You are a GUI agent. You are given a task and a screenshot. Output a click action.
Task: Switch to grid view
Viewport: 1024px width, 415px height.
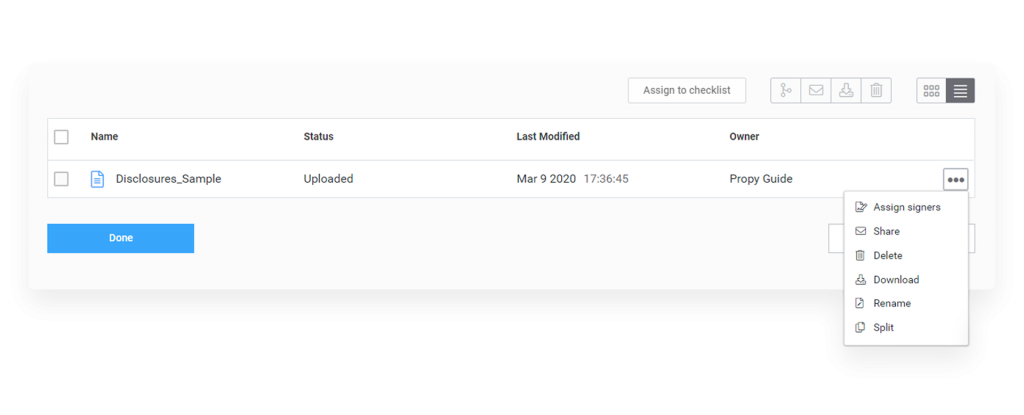click(932, 91)
